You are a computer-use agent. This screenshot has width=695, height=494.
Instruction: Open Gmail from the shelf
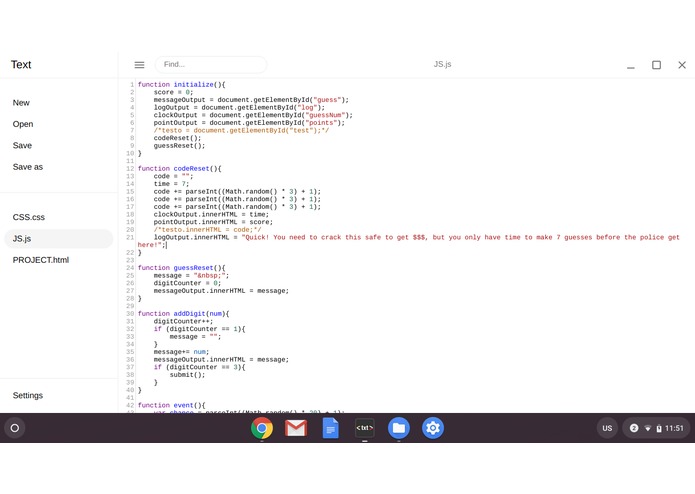tap(296, 428)
